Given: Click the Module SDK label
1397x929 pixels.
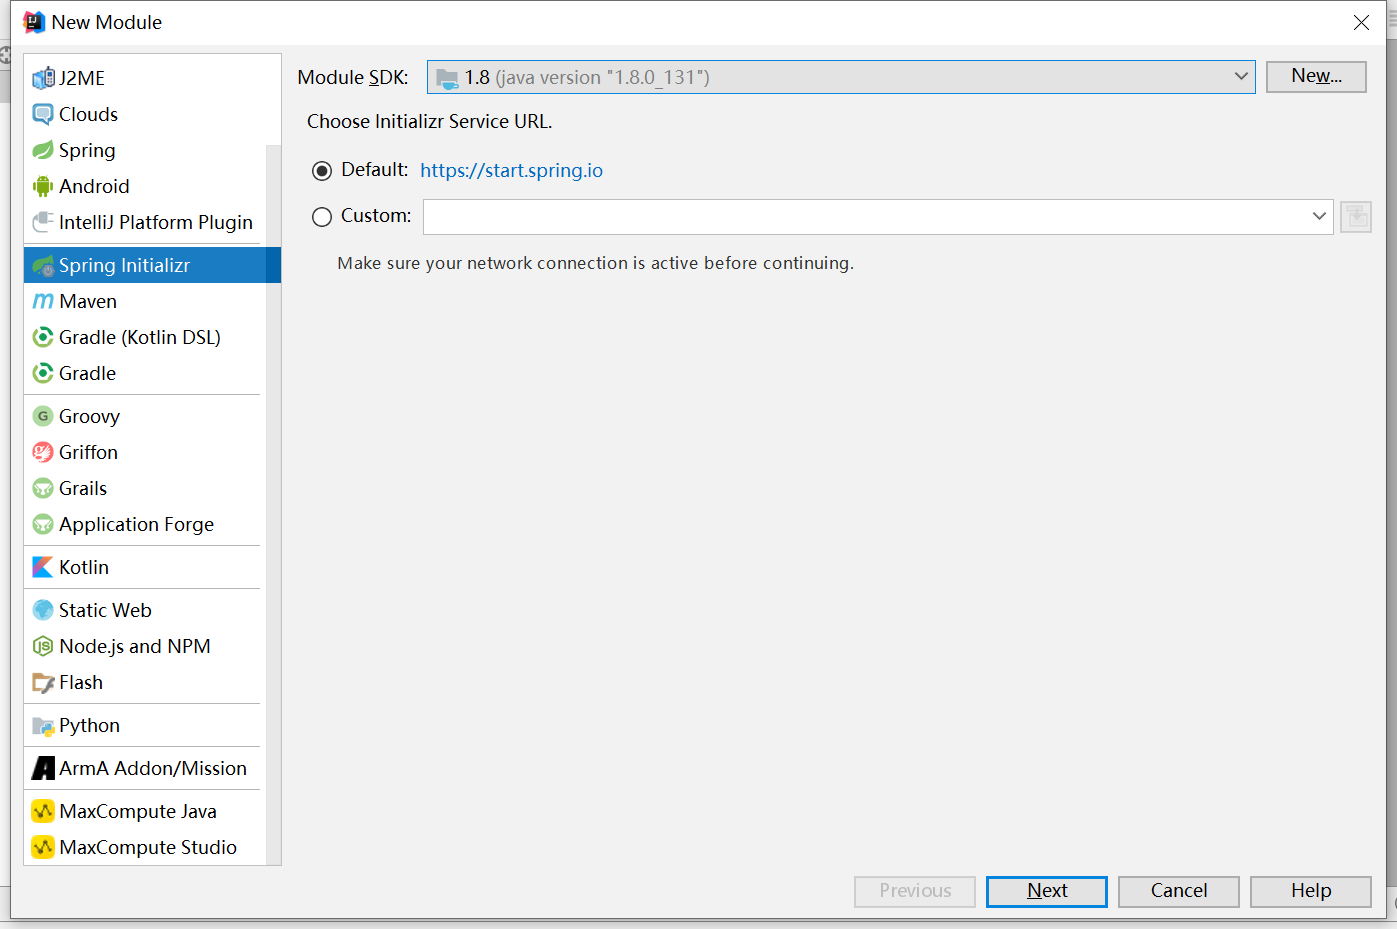Looking at the screenshot, I should pyautogui.click(x=353, y=77).
